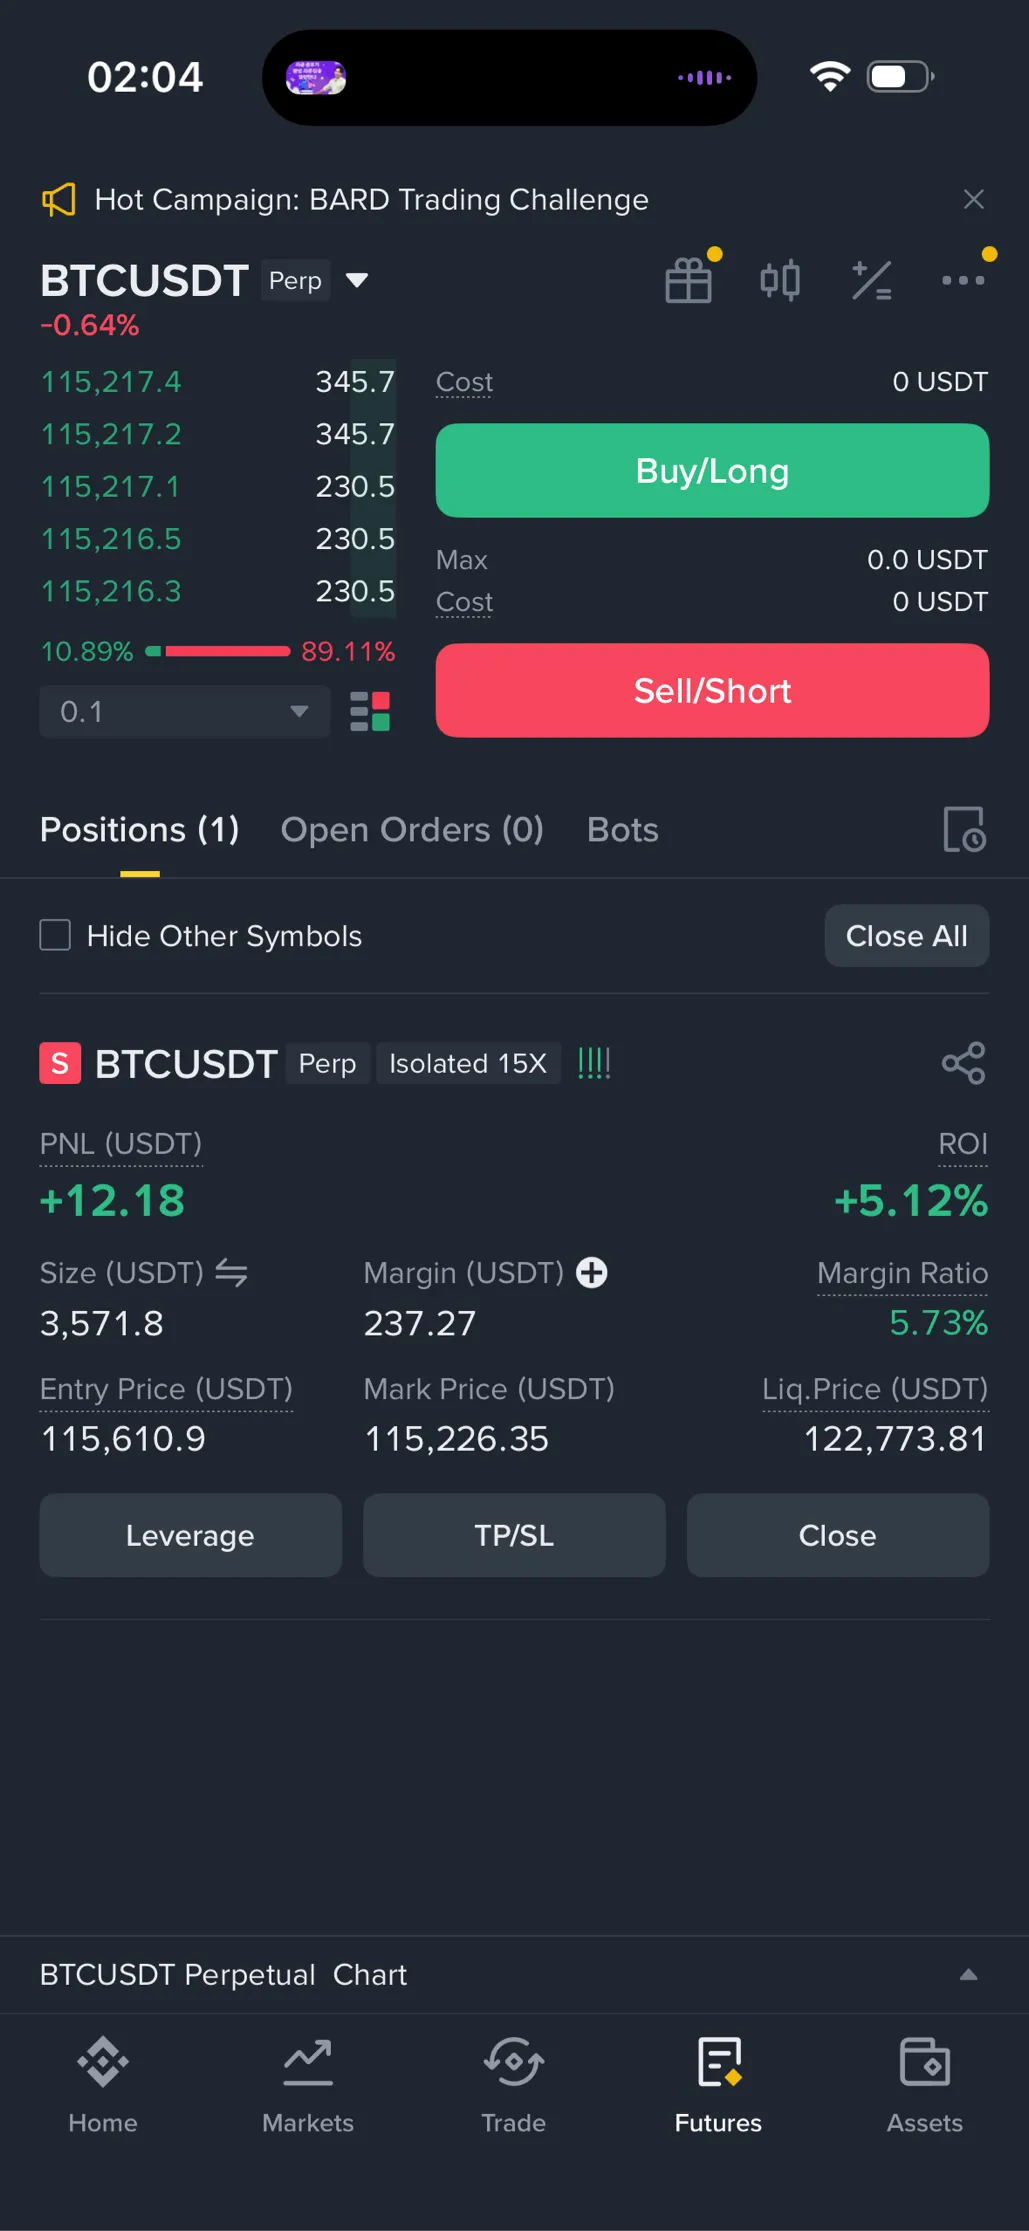Open the order history icon
Screen dimensions: 1029x2231
point(964,830)
